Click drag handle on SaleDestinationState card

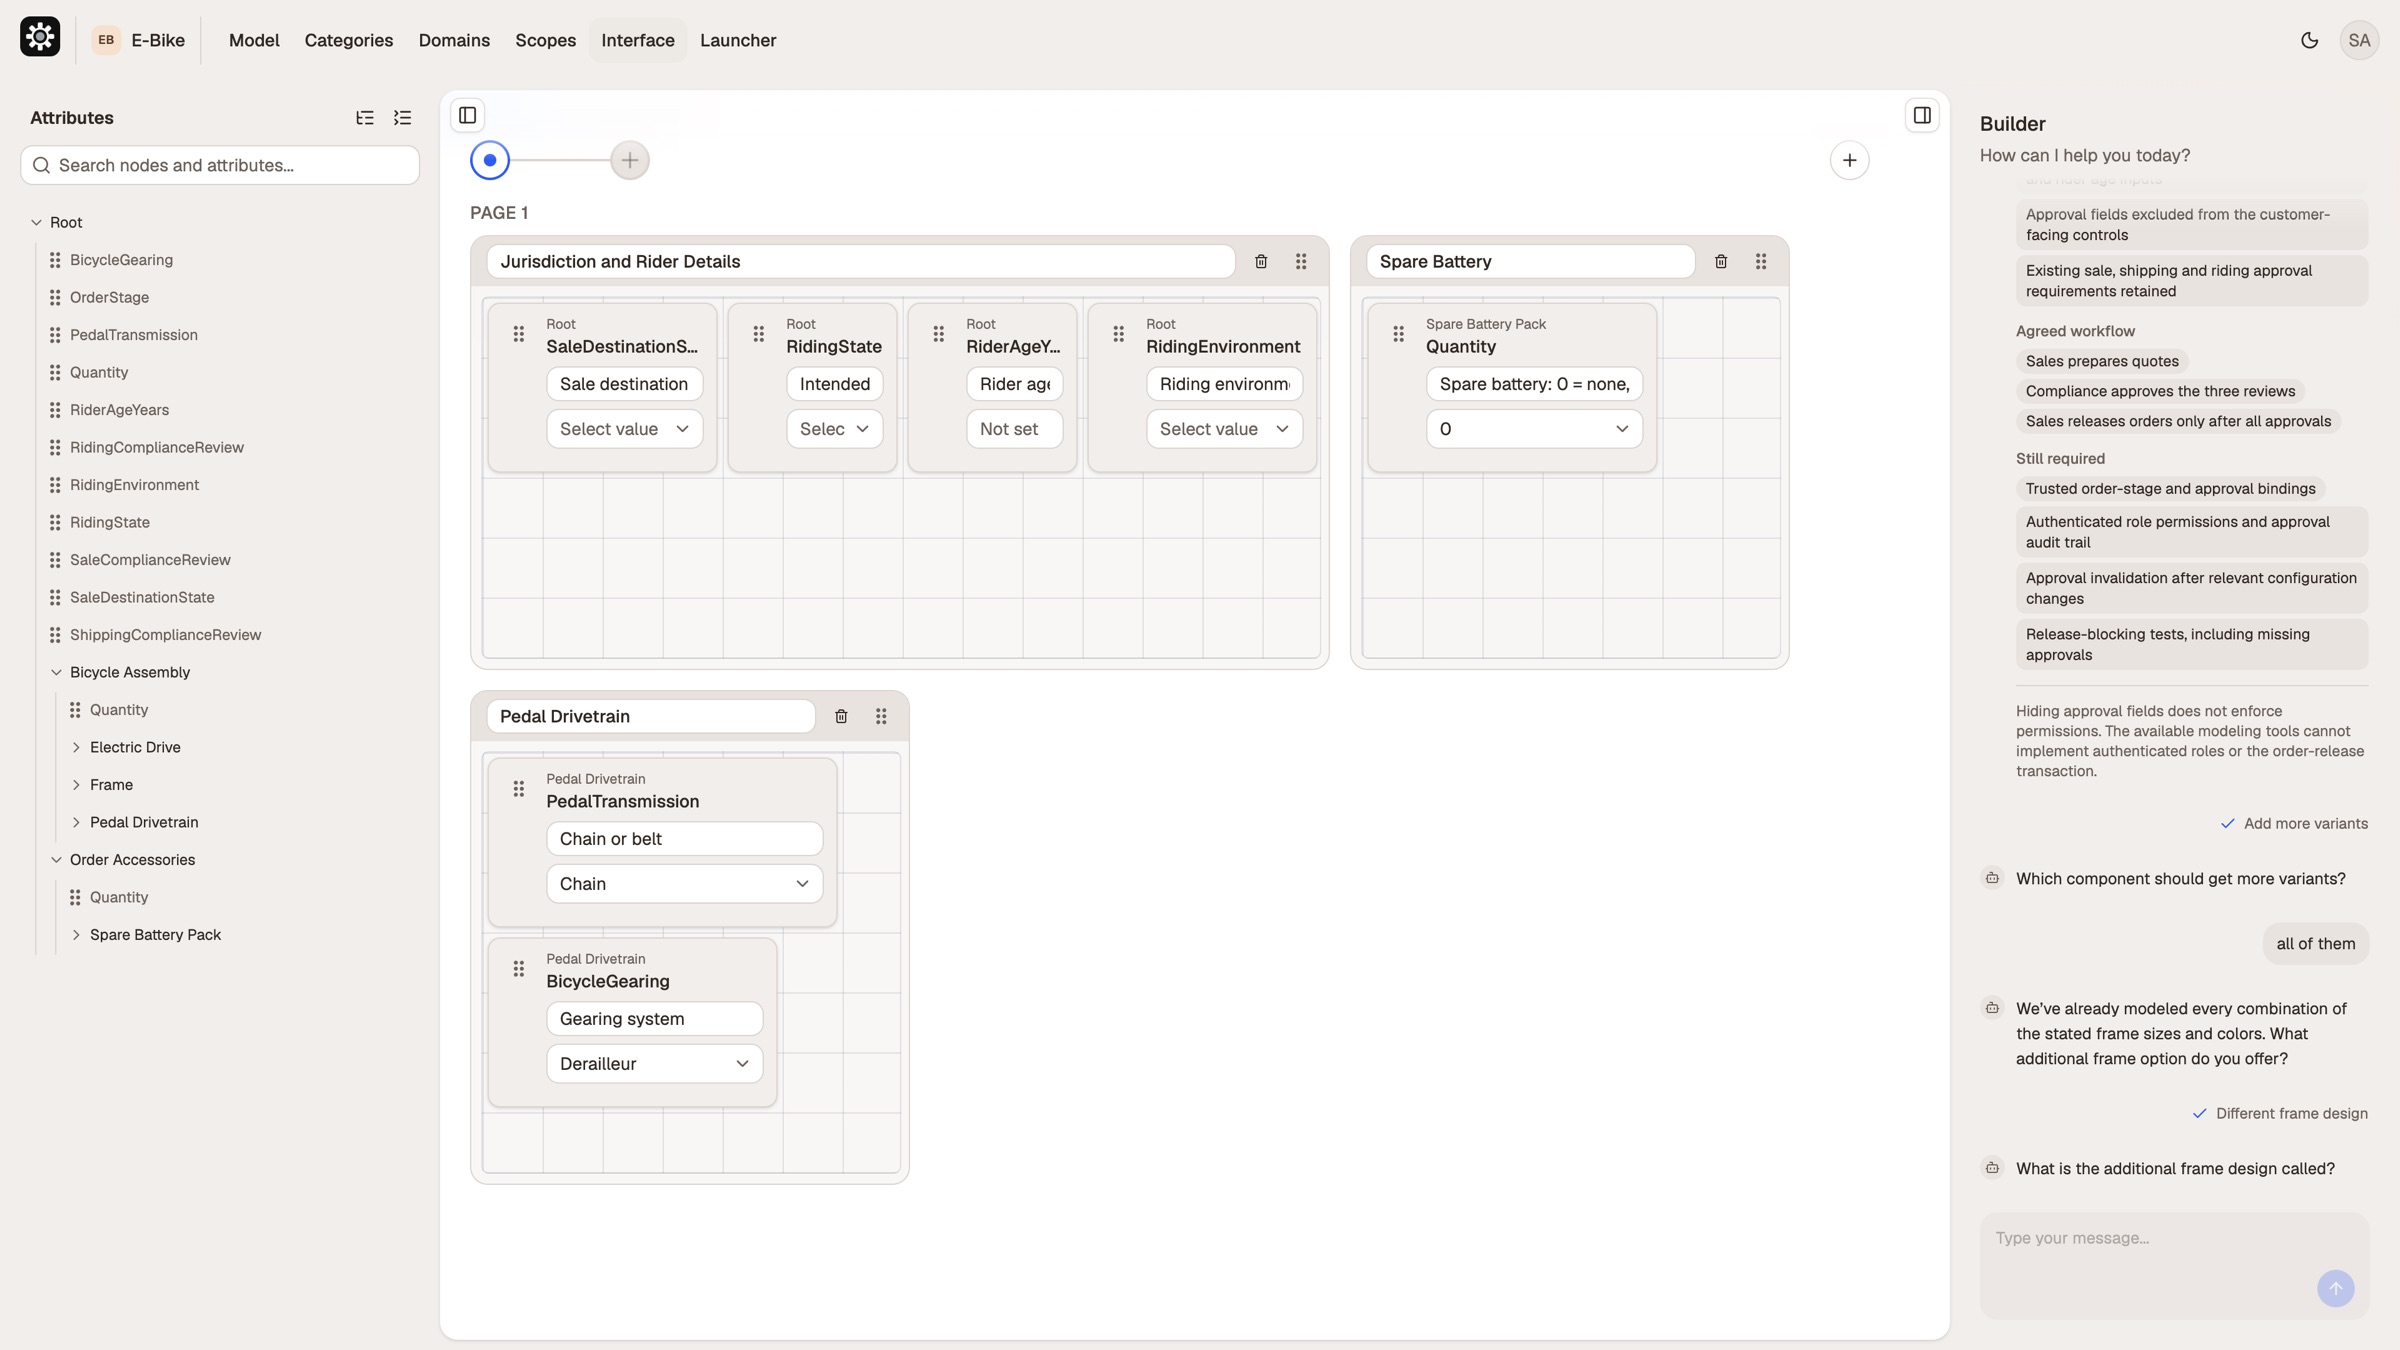[518, 334]
